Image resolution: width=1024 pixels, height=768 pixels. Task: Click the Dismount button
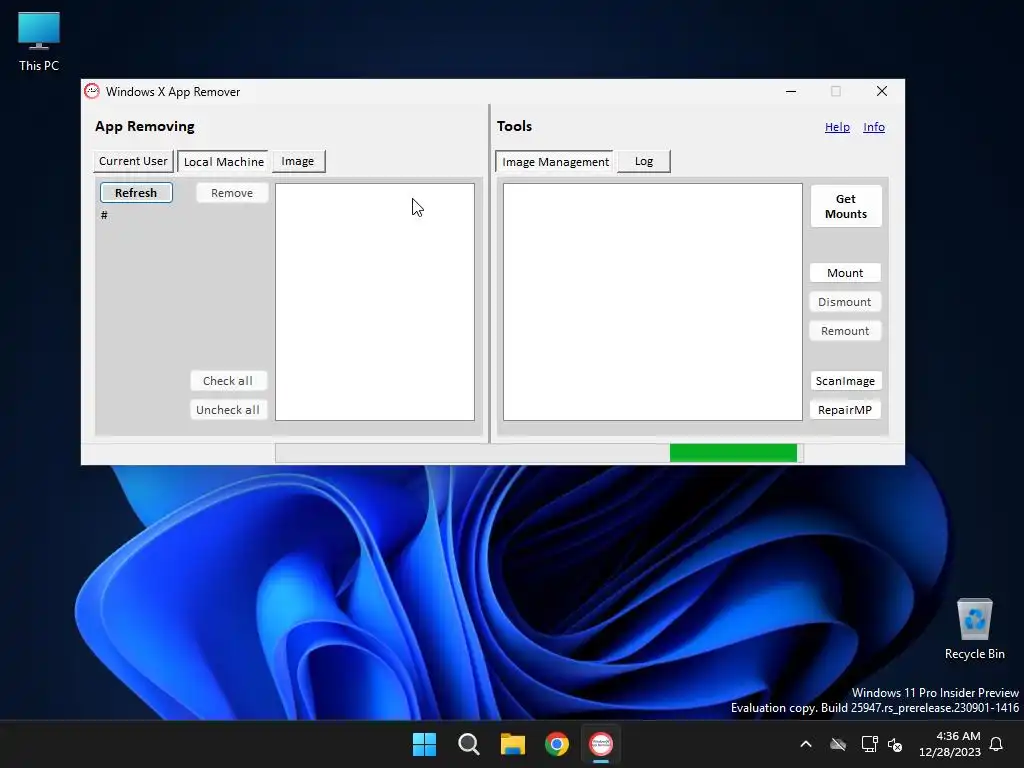tap(845, 302)
